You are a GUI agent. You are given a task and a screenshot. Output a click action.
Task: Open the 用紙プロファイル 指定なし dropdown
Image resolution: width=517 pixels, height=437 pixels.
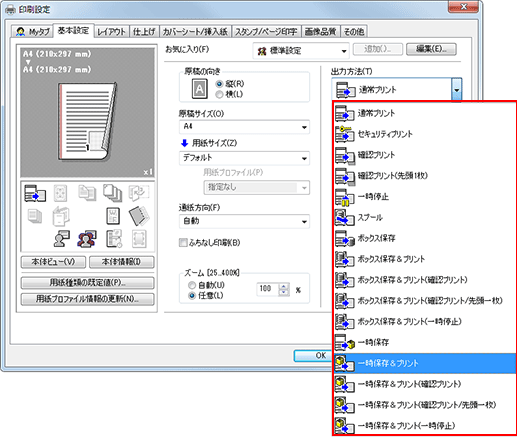pos(256,187)
